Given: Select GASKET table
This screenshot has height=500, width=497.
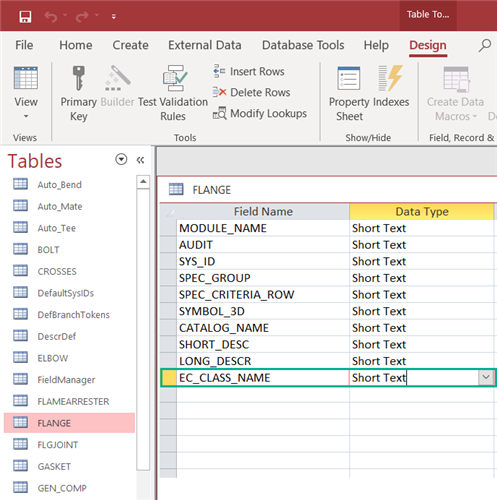Looking at the screenshot, I should 54,466.
